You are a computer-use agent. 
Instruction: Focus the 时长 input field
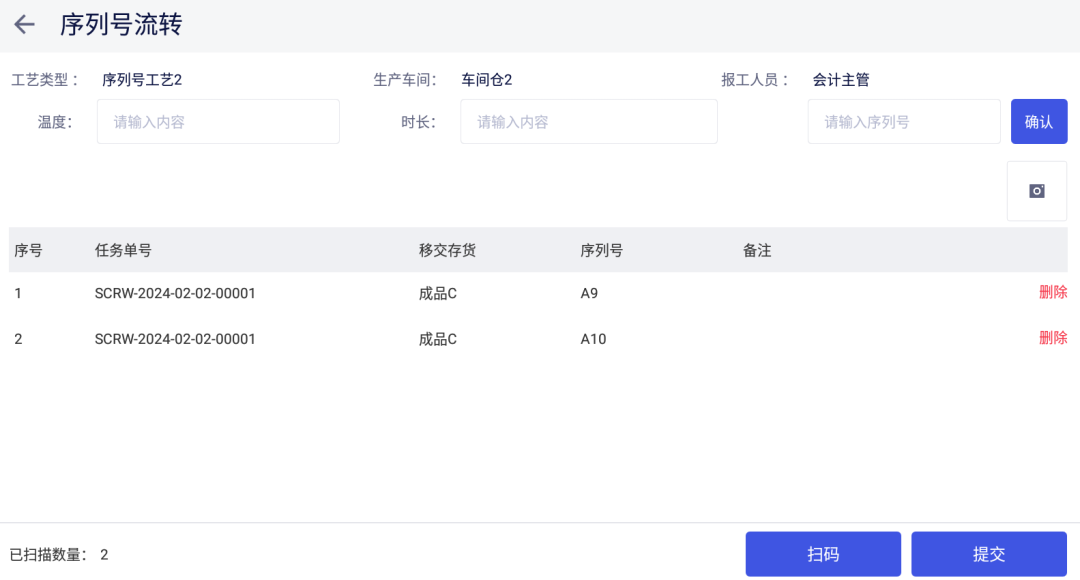(588, 122)
